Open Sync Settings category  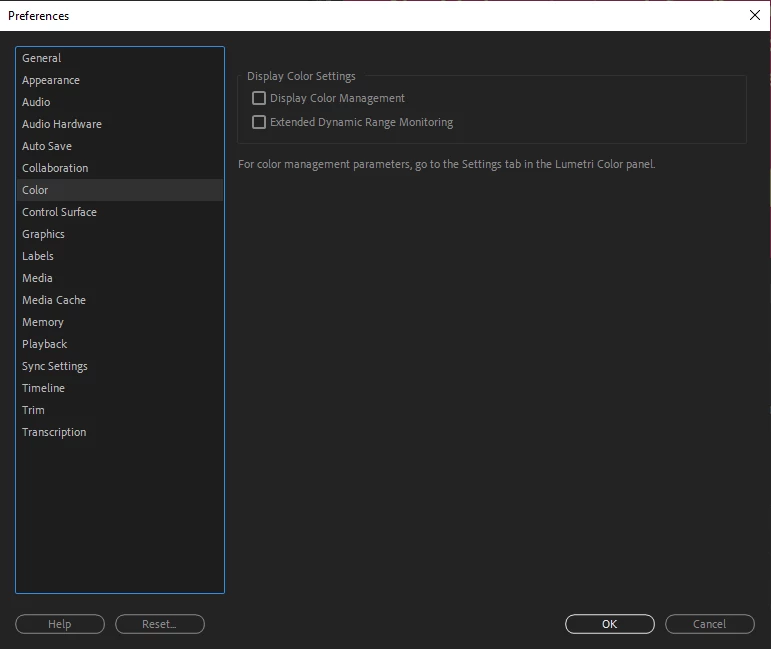tap(119, 366)
